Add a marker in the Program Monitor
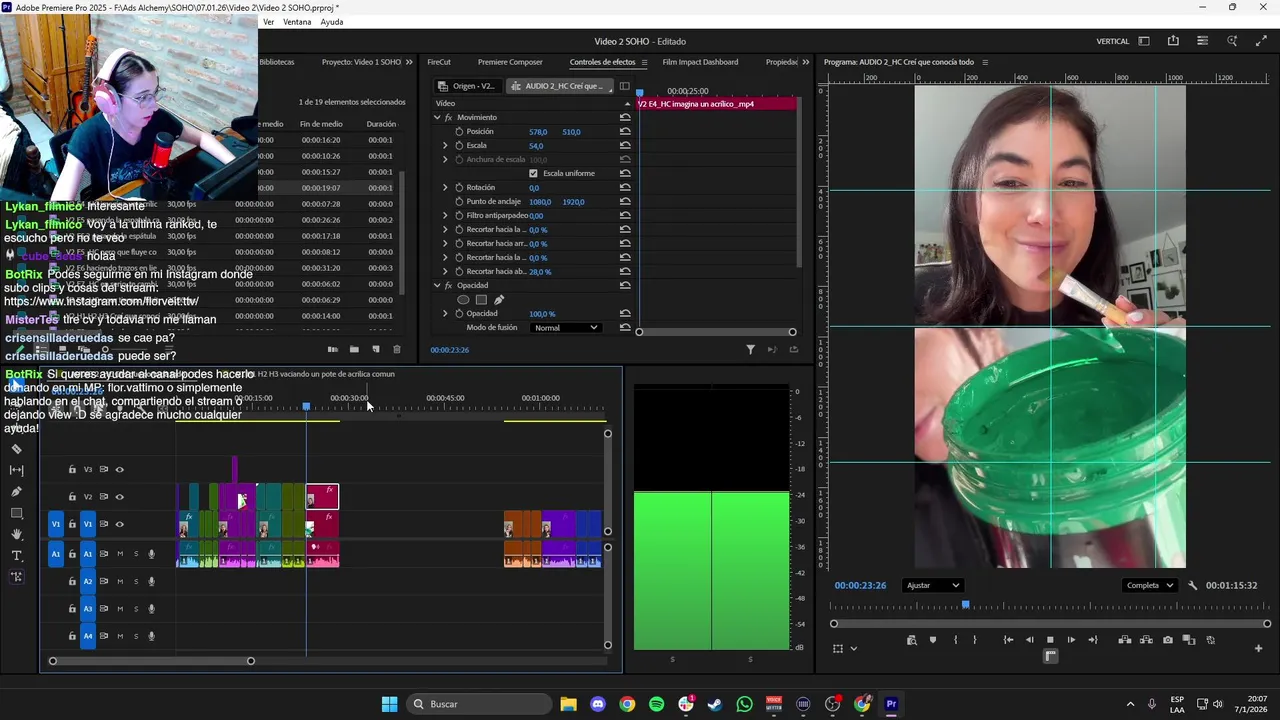Screen dimensions: 1280x720 pos(933,640)
